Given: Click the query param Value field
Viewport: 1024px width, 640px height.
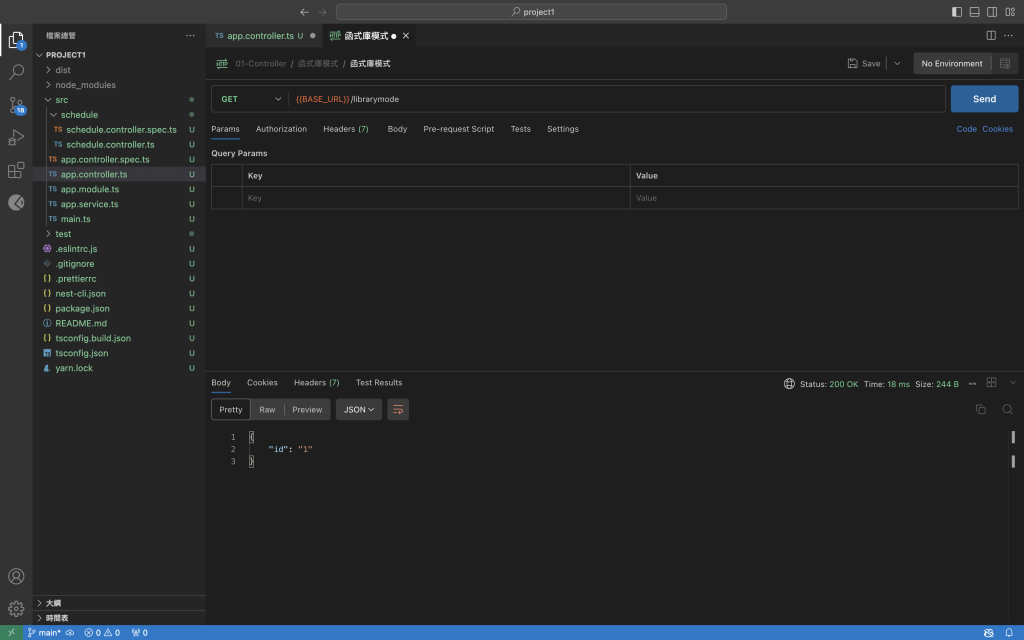Looking at the screenshot, I should [824, 198].
